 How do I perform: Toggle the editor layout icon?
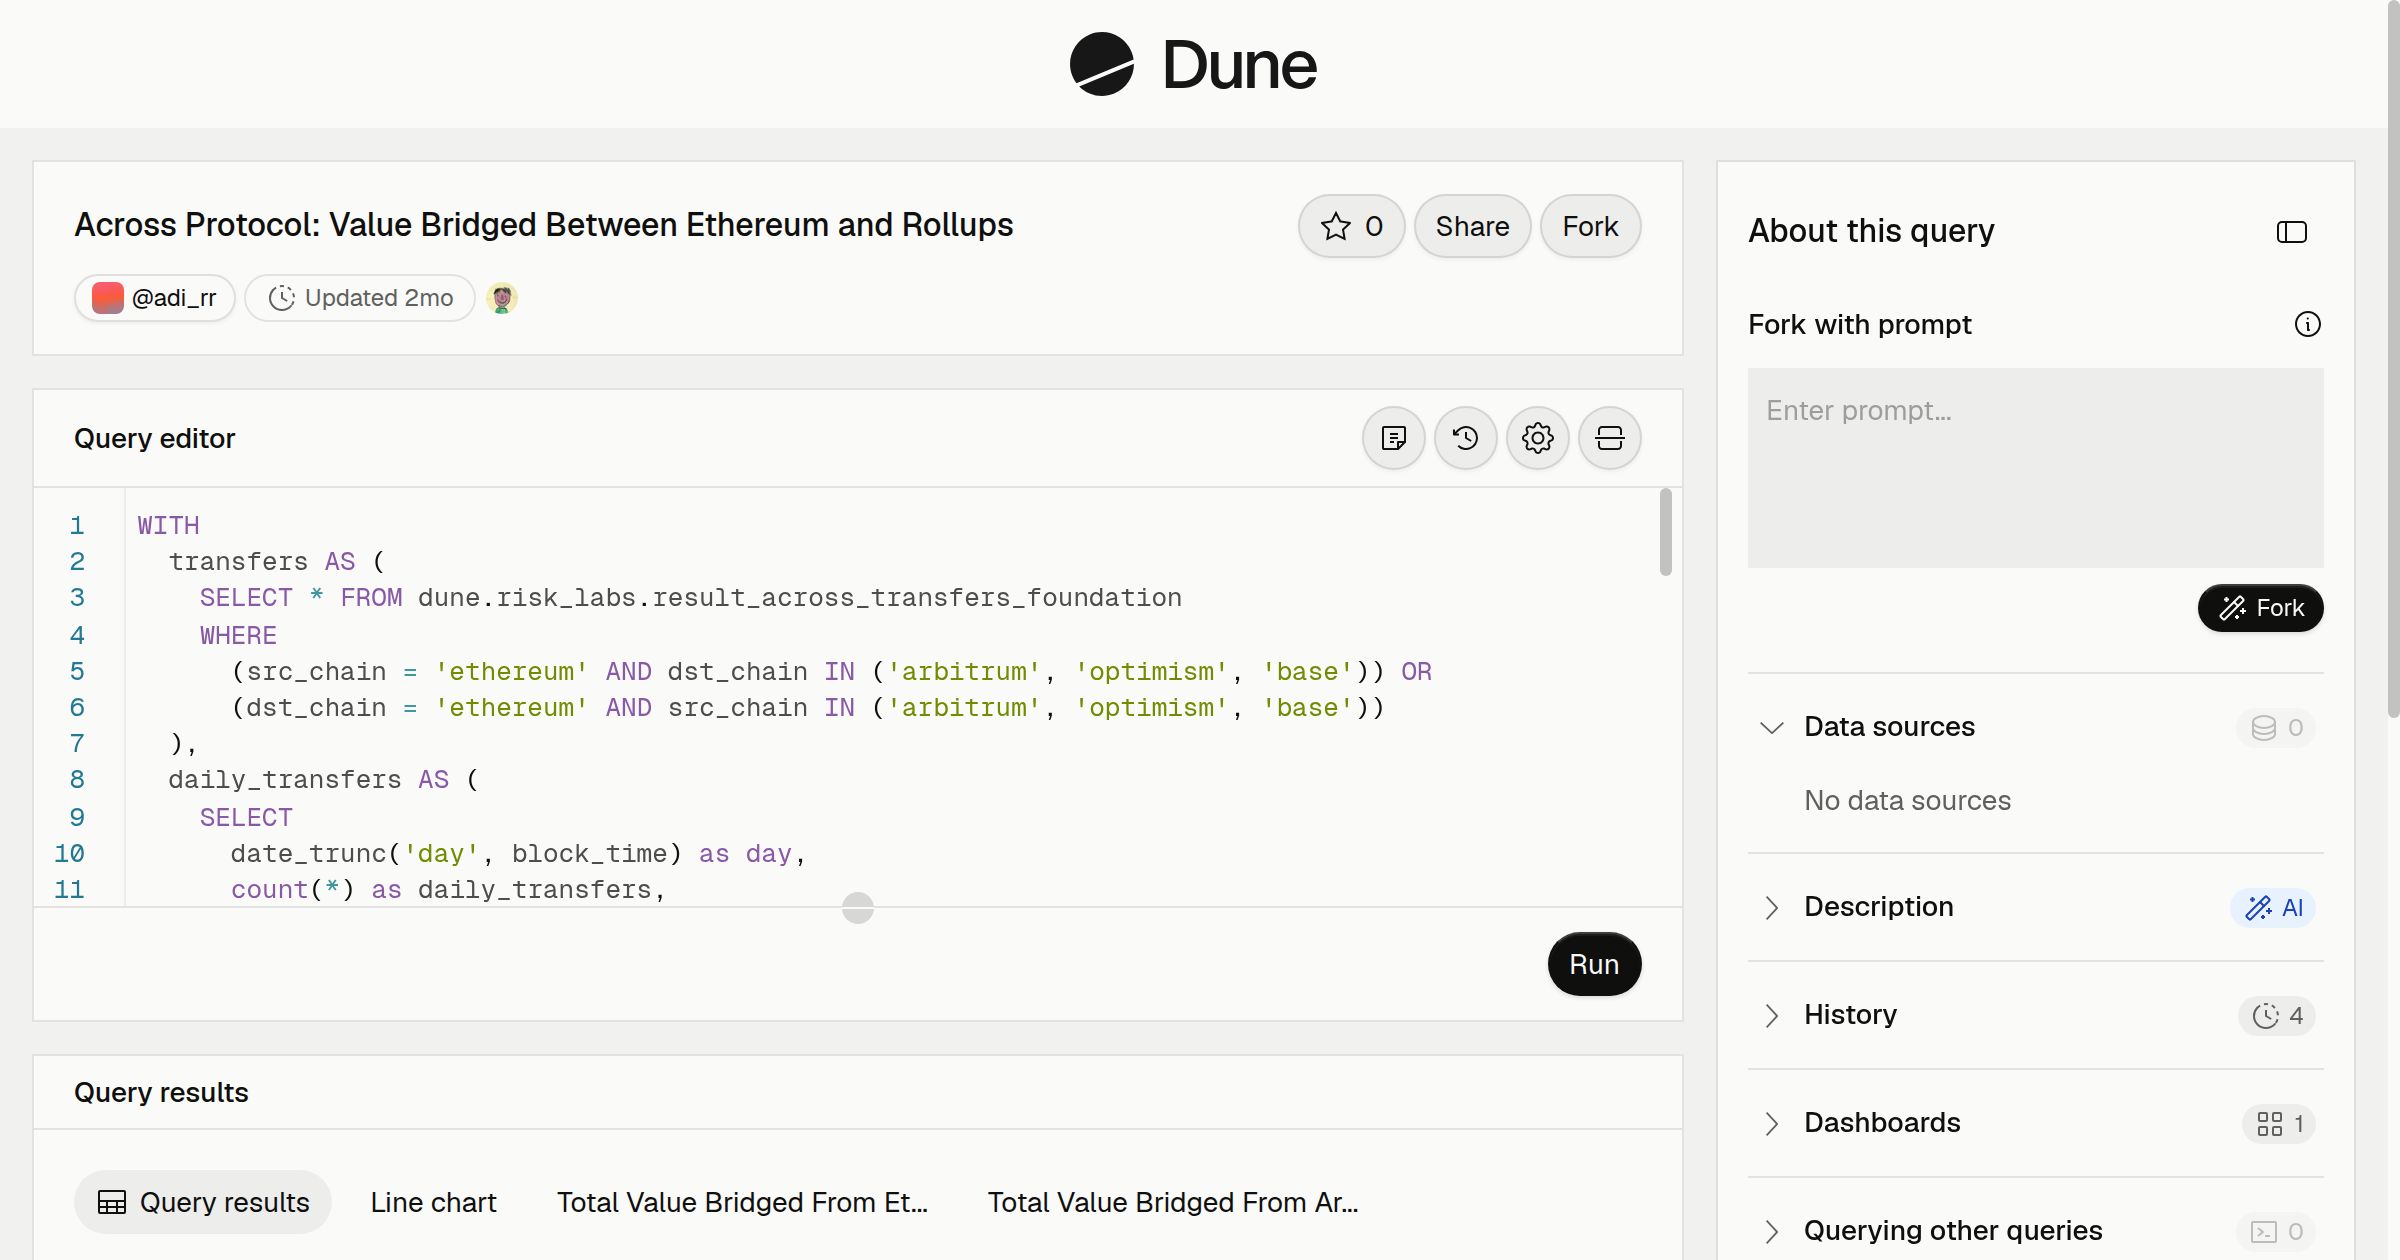(1610, 438)
